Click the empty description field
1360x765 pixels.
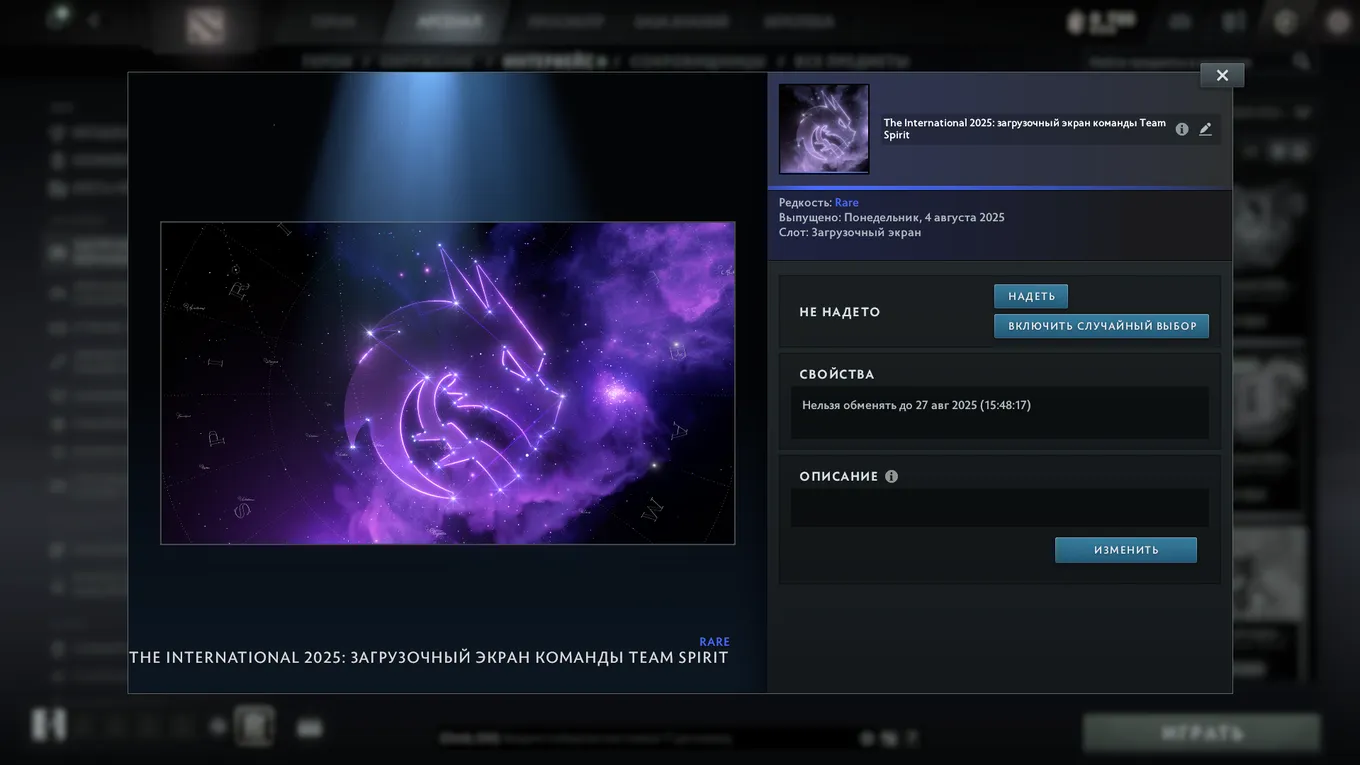1000,508
